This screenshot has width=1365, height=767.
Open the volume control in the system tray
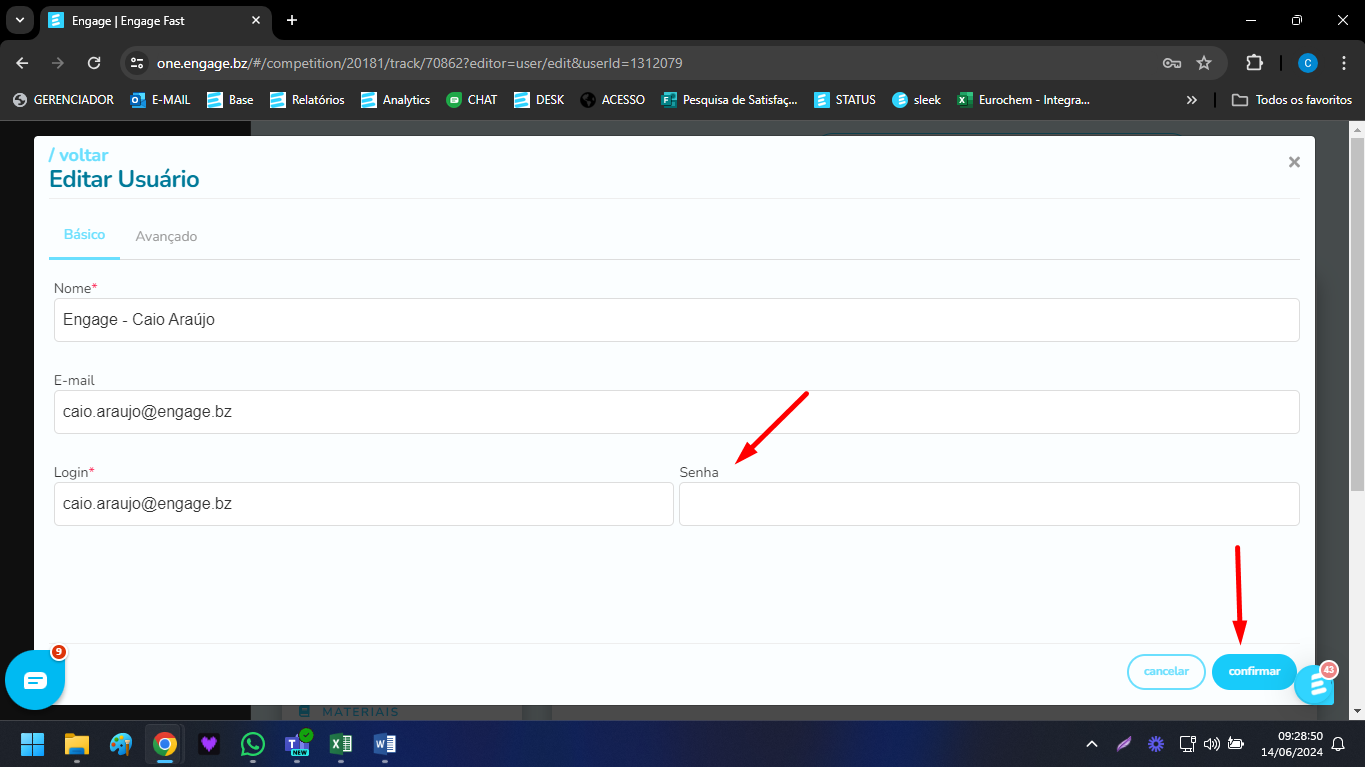click(1211, 744)
